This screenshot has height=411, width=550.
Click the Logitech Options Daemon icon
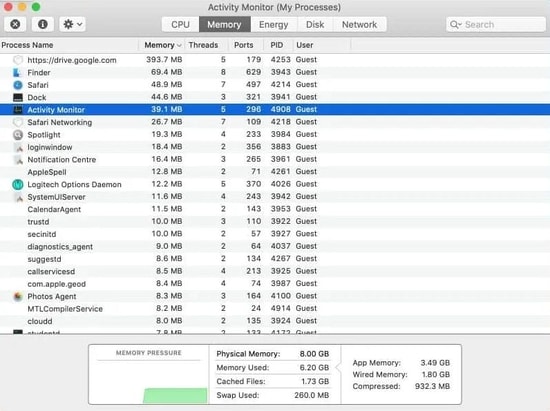pos(18,184)
